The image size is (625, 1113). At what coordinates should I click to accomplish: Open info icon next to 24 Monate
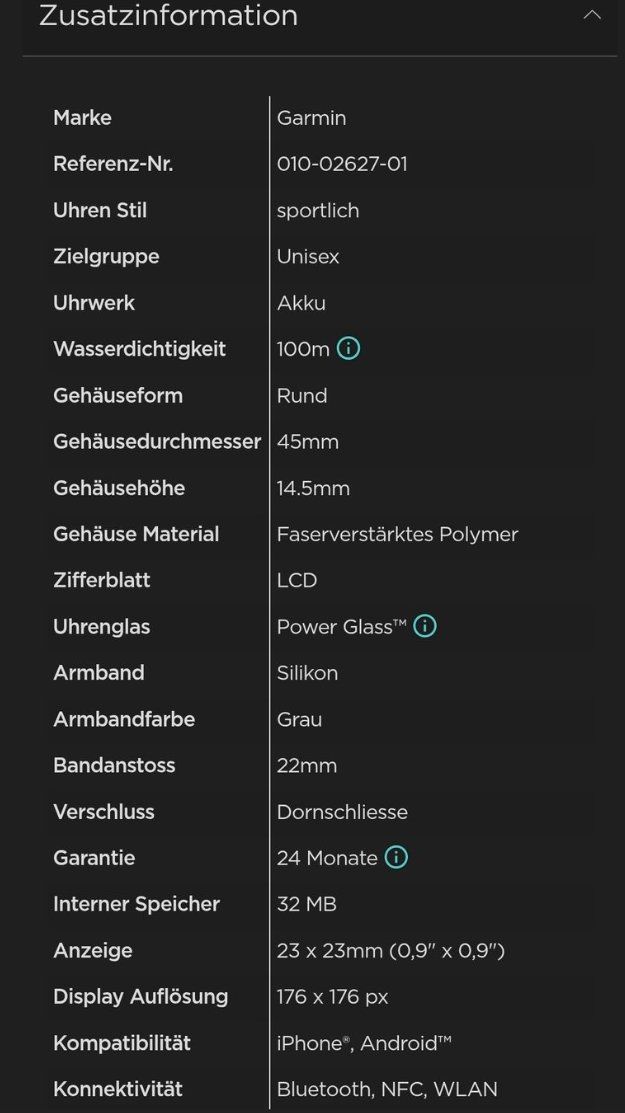[x=396, y=857]
